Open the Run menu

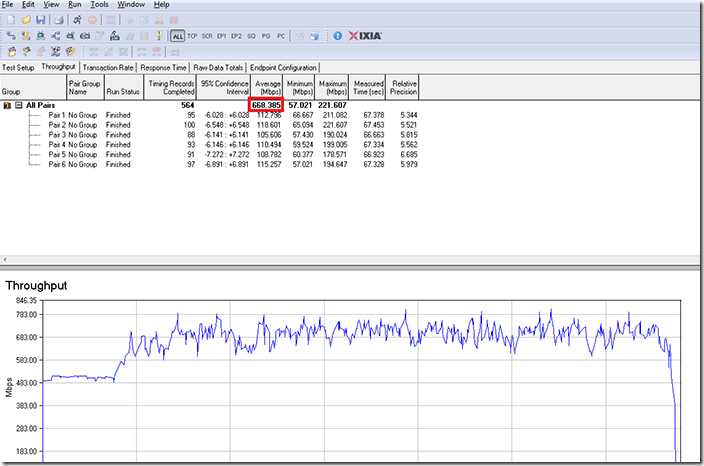75,5
